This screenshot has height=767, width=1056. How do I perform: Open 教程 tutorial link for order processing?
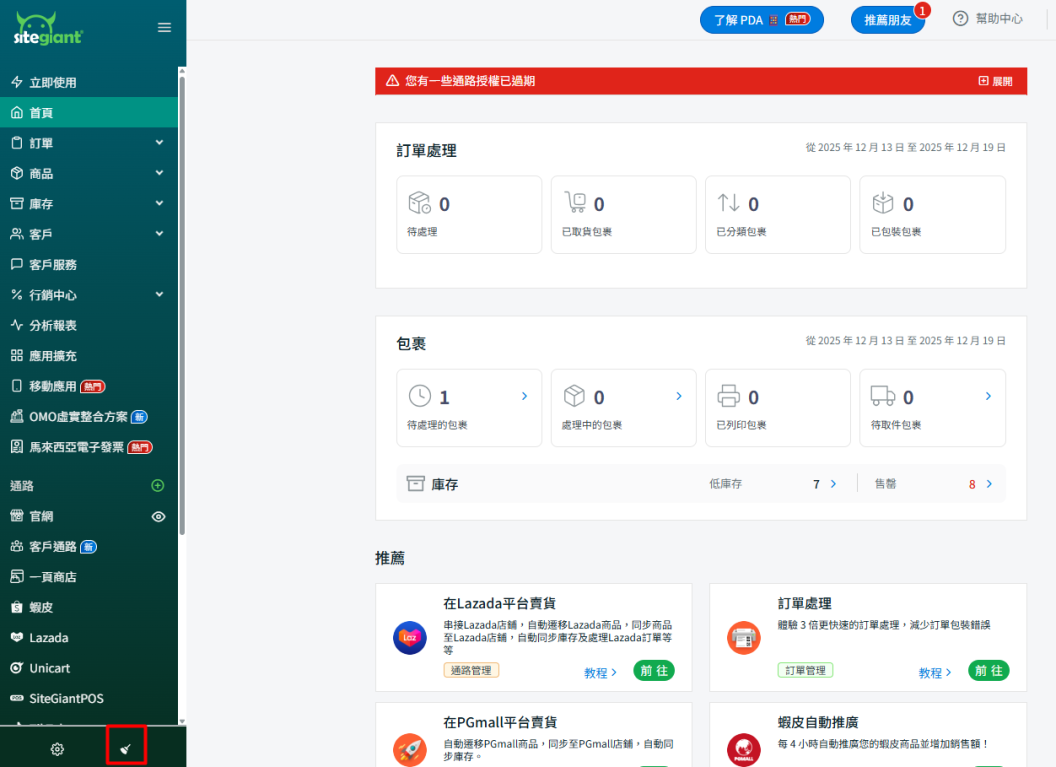click(x=935, y=673)
